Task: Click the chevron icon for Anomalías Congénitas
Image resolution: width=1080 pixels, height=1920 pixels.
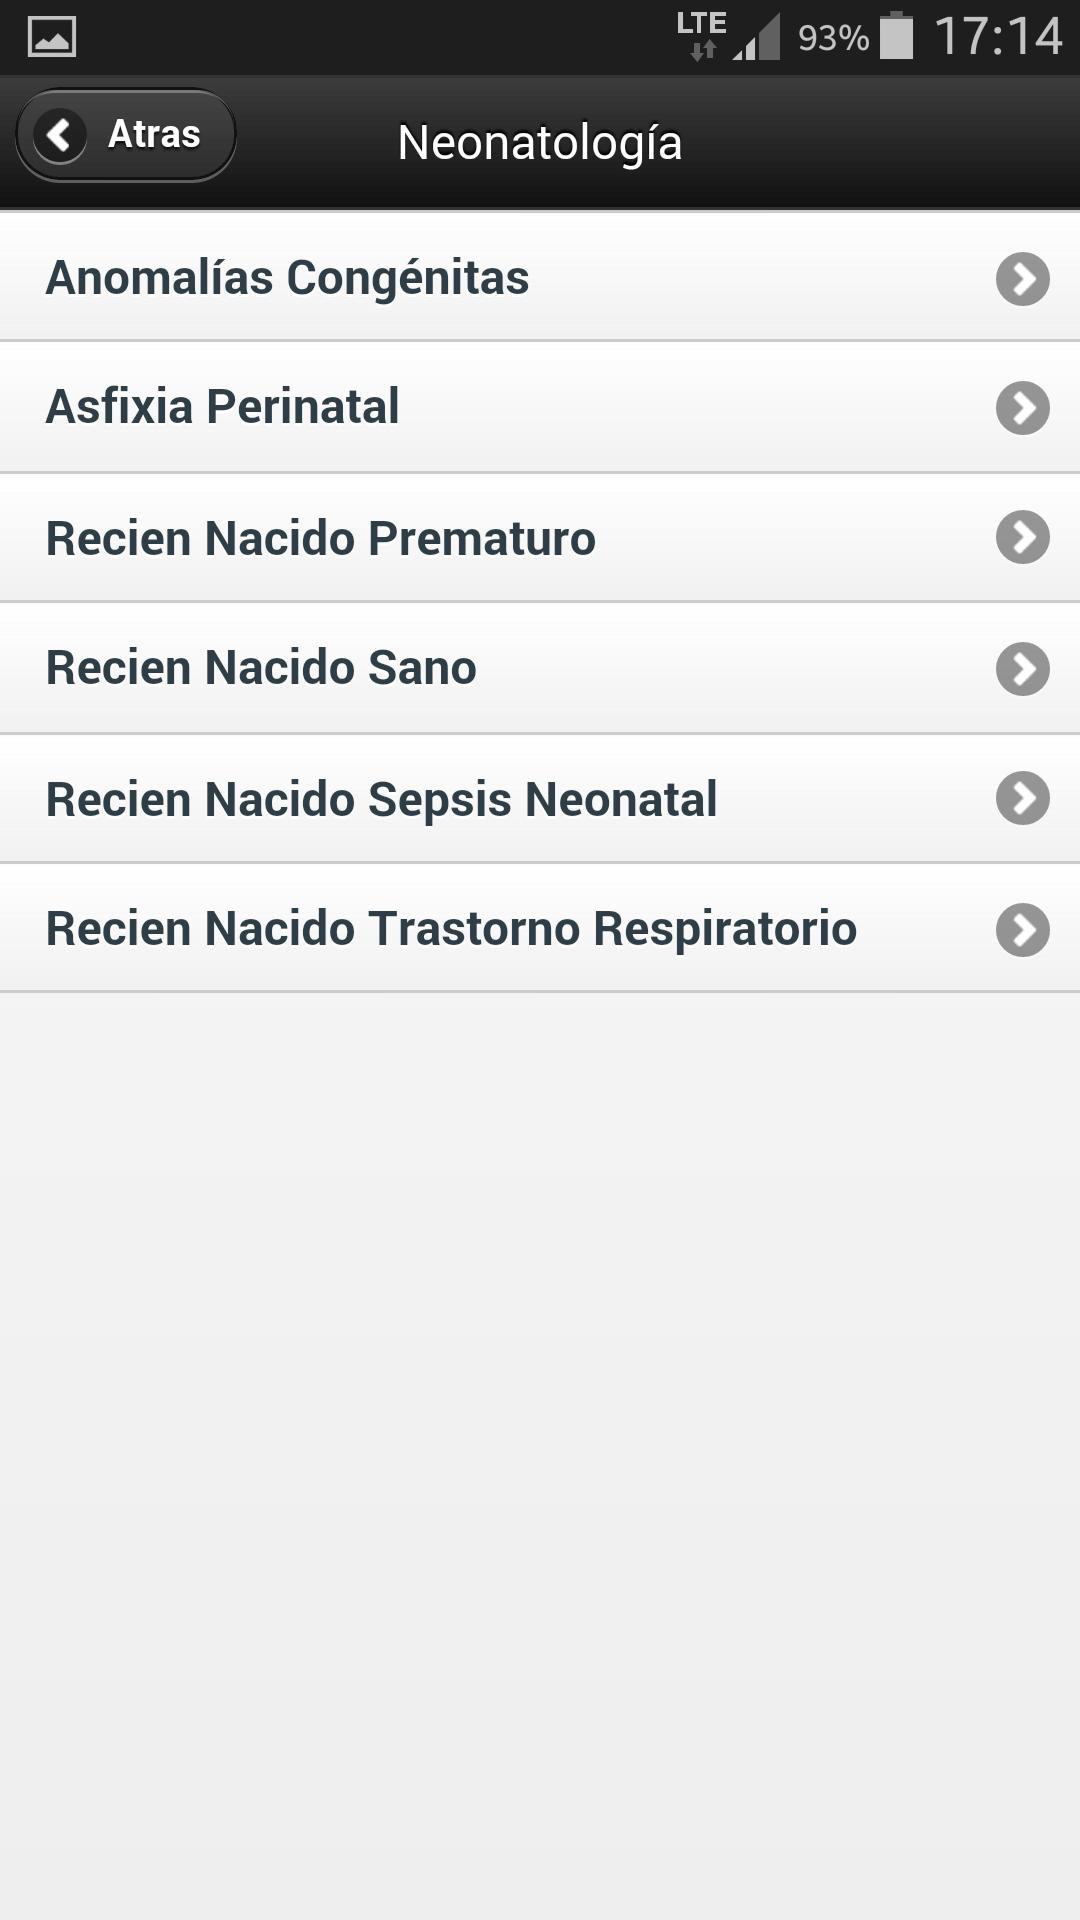Action: pos(1022,279)
